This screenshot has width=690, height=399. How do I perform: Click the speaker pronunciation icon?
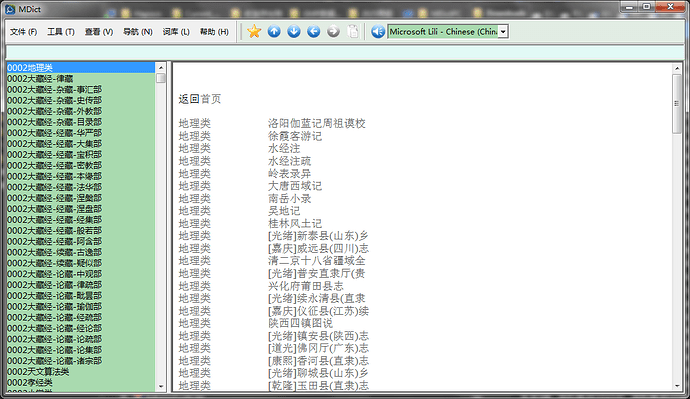pos(378,31)
